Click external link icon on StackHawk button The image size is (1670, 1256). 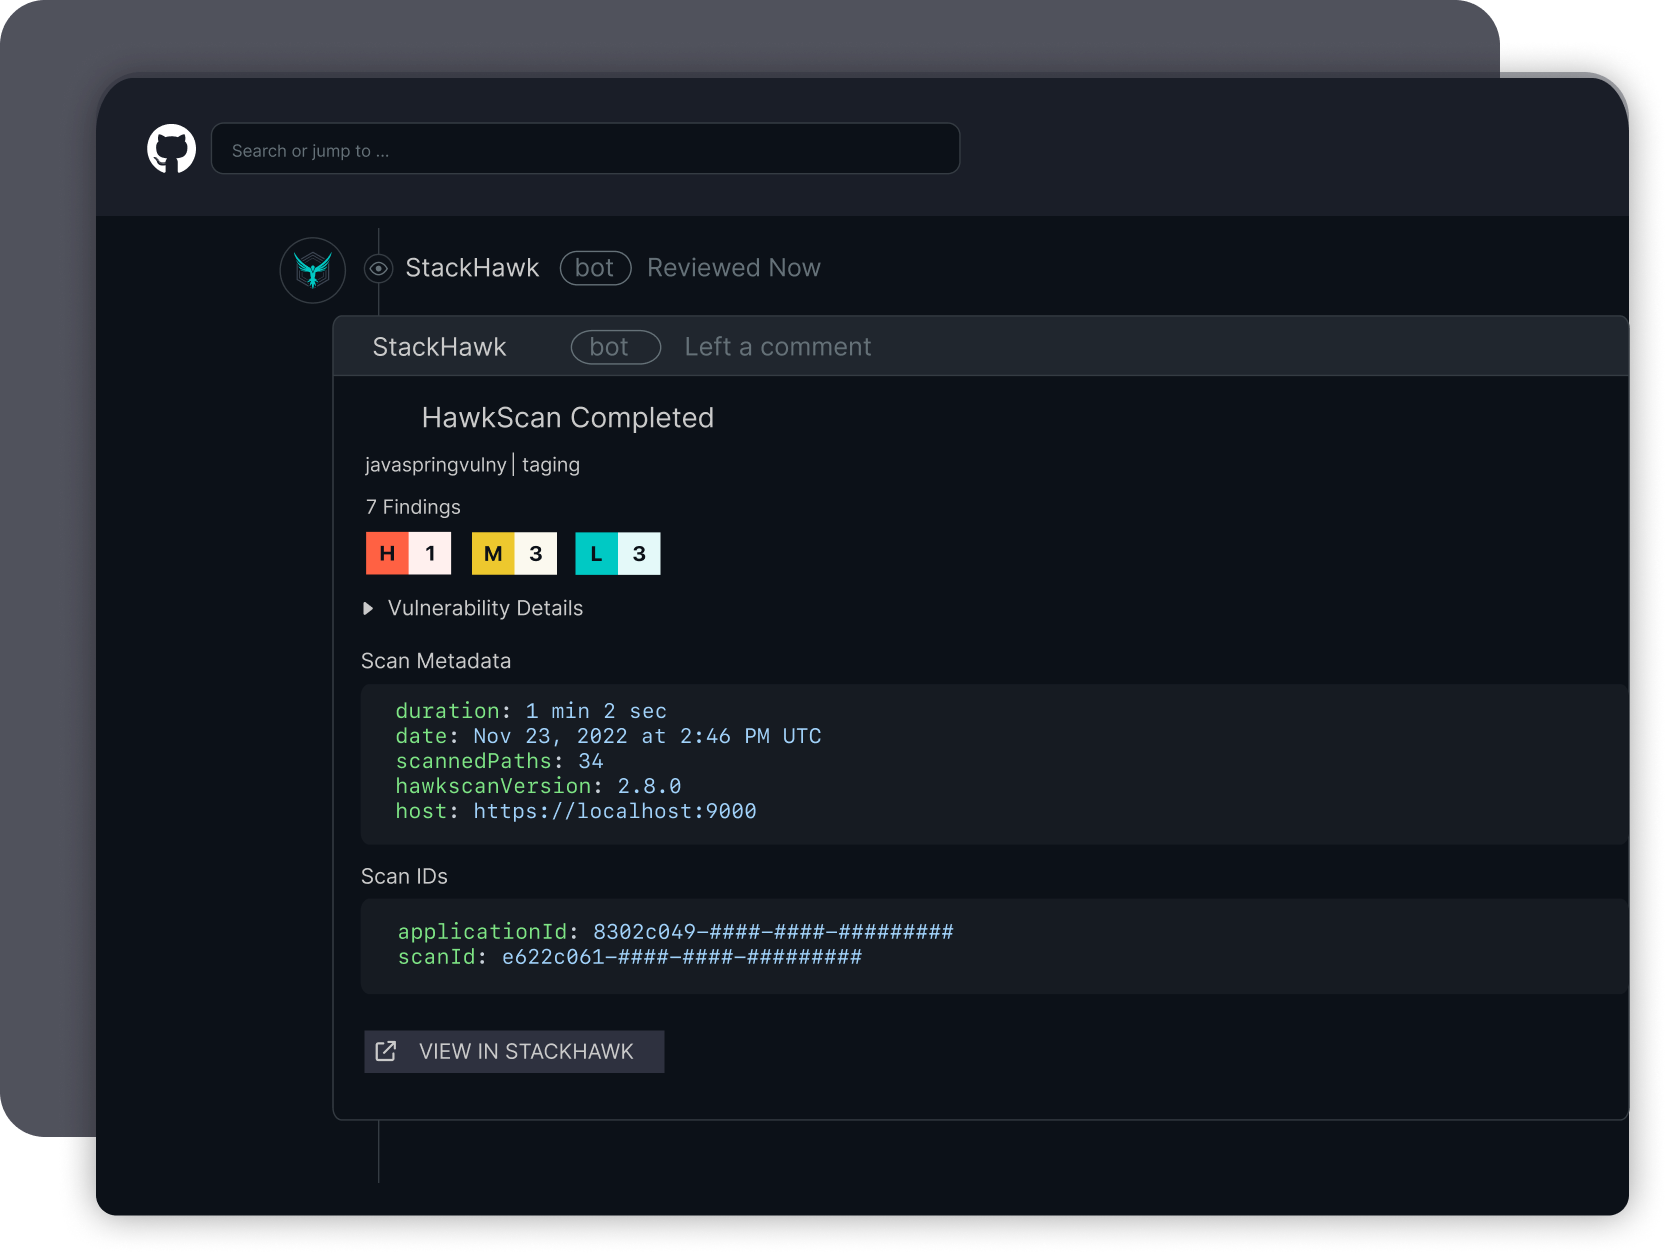tap(386, 1051)
